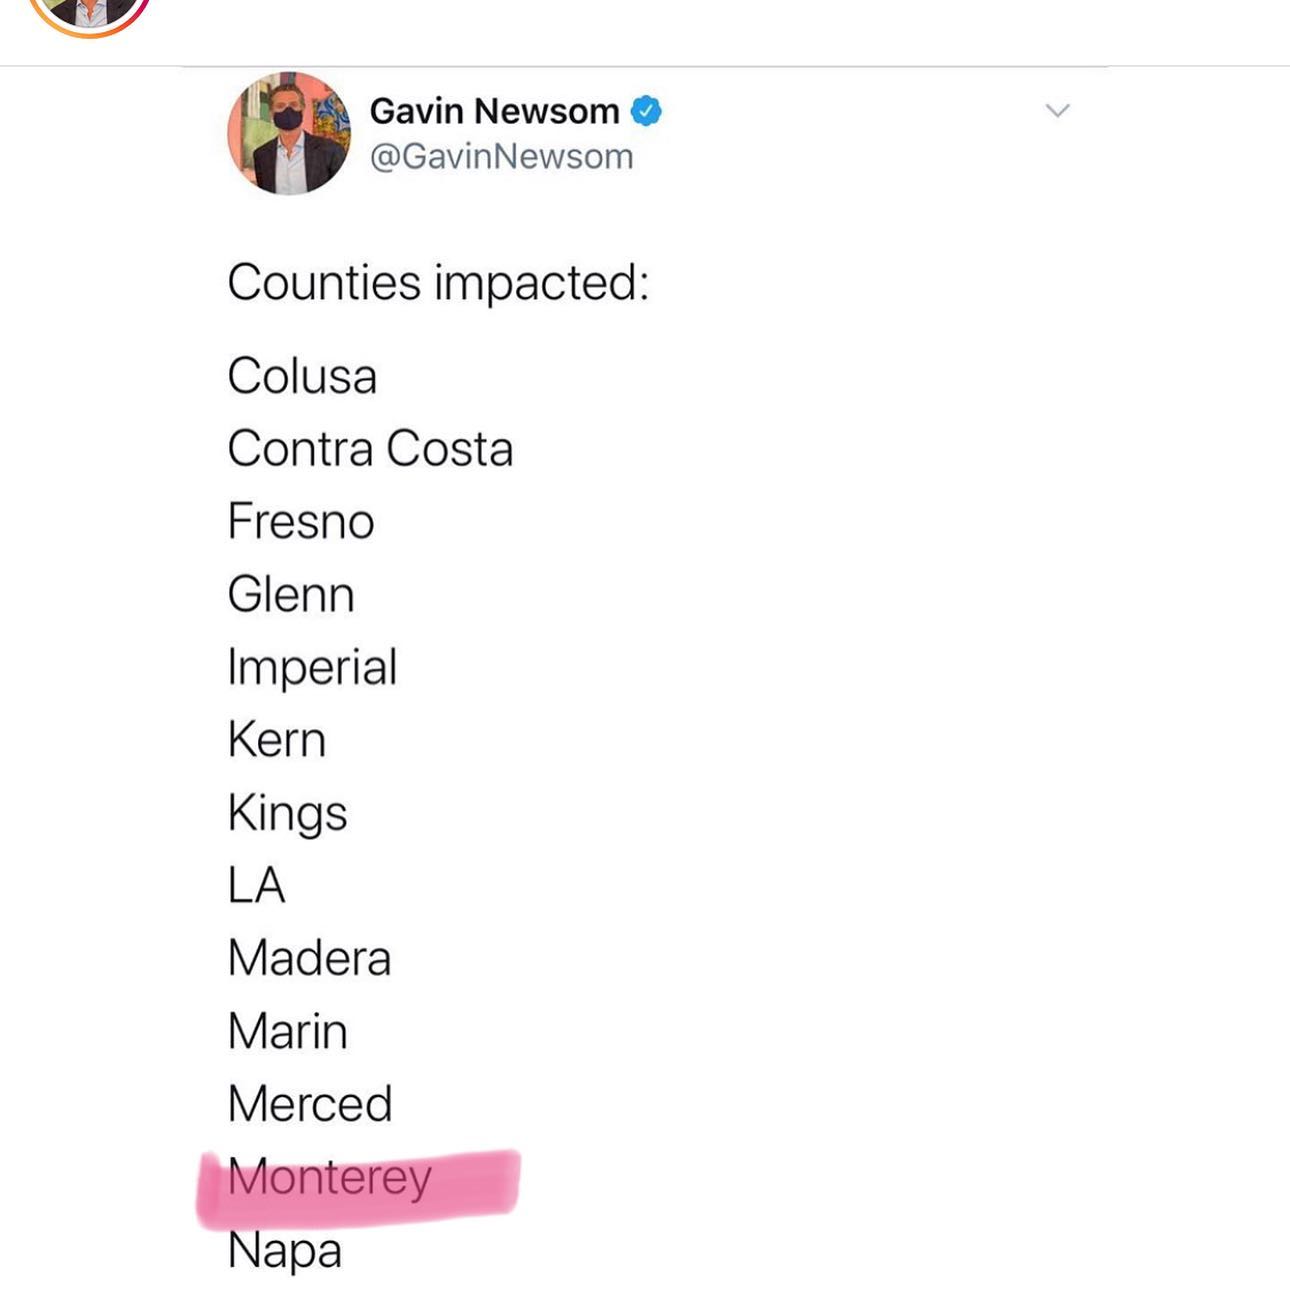This screenshot has height=1290, width=1290.
Task: Select the Merced county text
Action: pos(309,1104)
